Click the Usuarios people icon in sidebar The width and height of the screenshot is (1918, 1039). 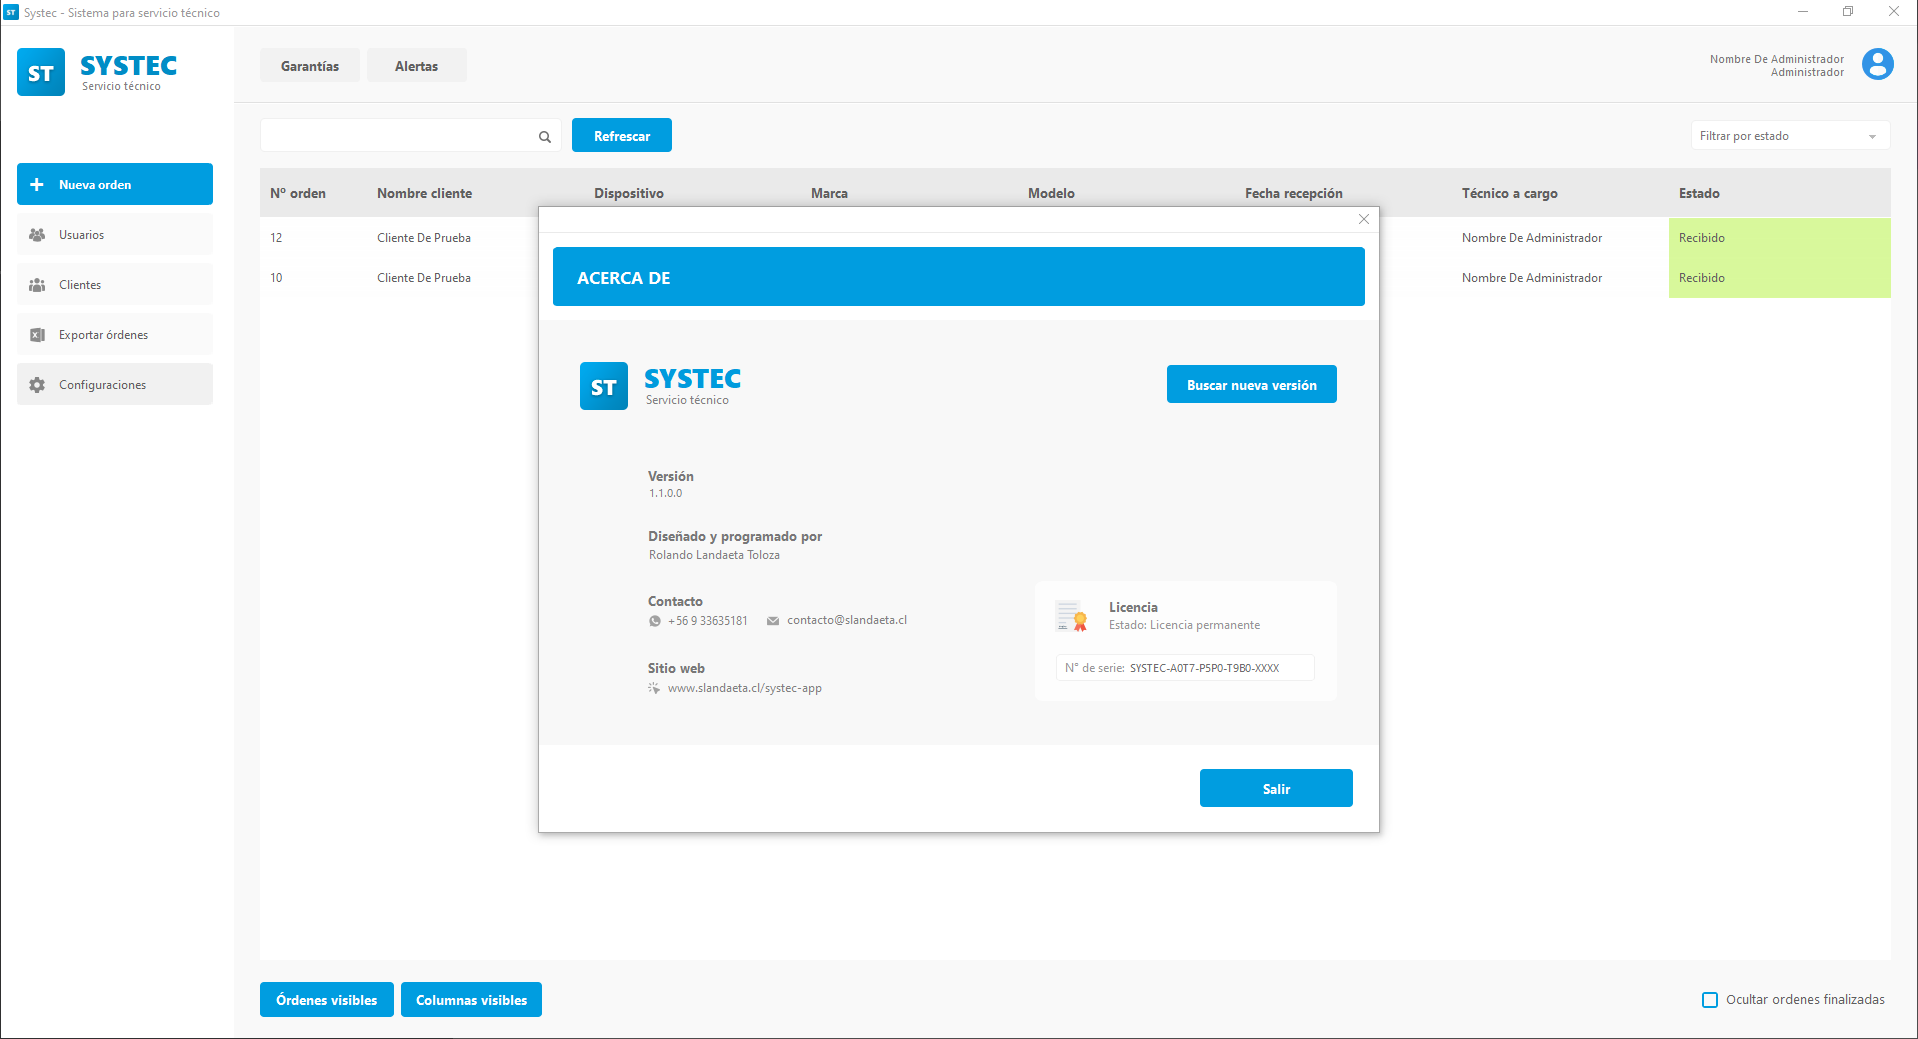[37, 235]
